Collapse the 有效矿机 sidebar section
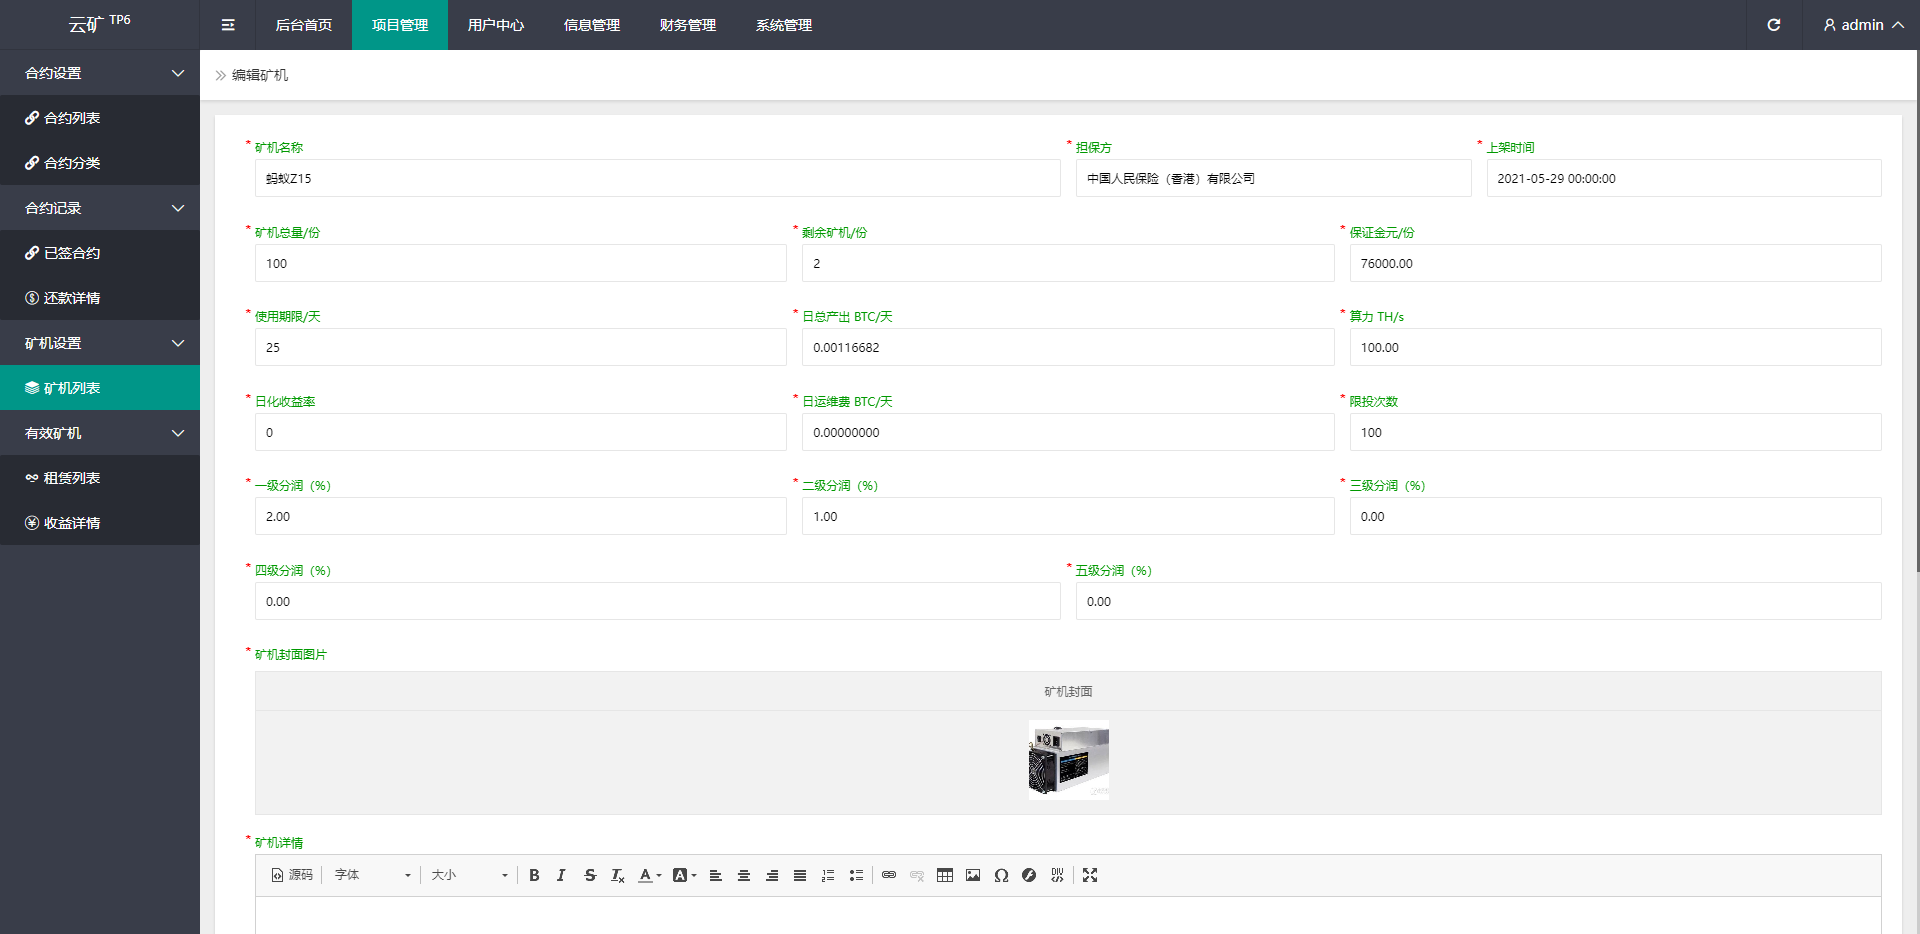Screen dimensions: 1920x934 pos(100,433)
